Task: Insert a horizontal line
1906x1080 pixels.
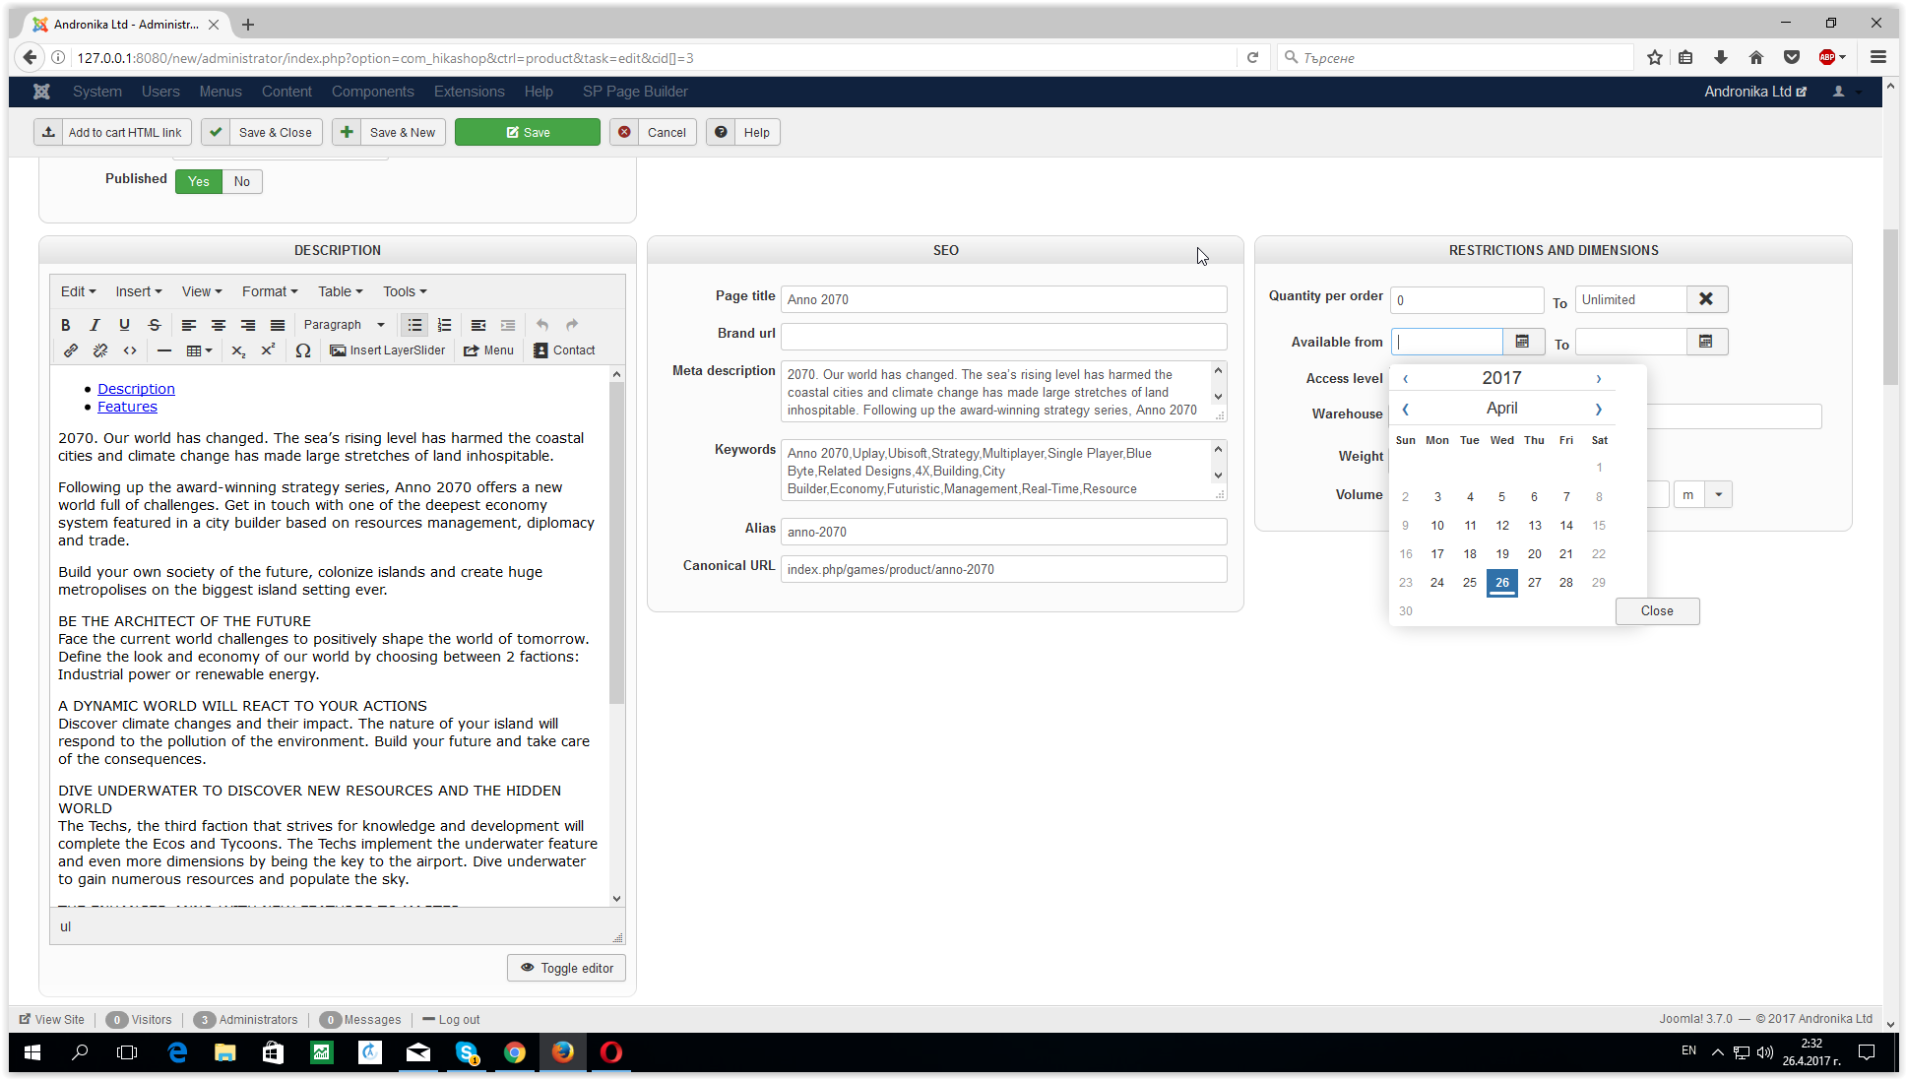Action: (x=164, y=351)
